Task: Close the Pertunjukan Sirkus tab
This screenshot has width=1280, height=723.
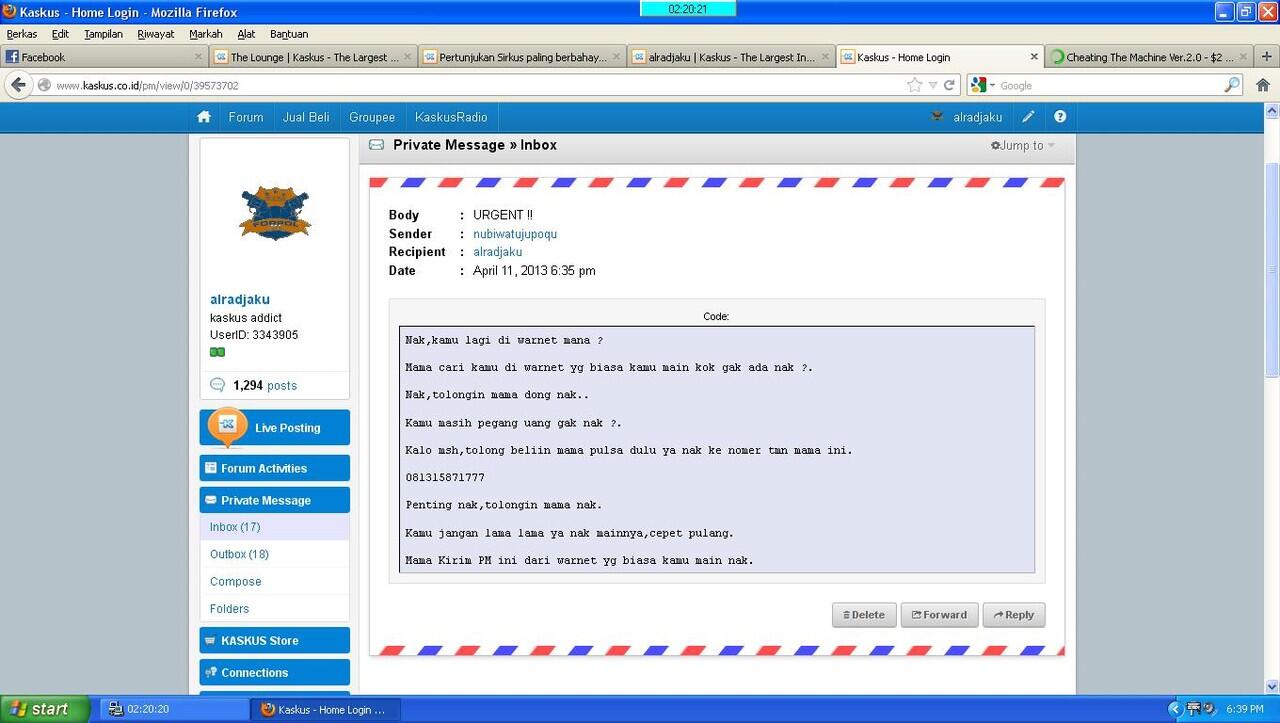Action: click(616, 57)
